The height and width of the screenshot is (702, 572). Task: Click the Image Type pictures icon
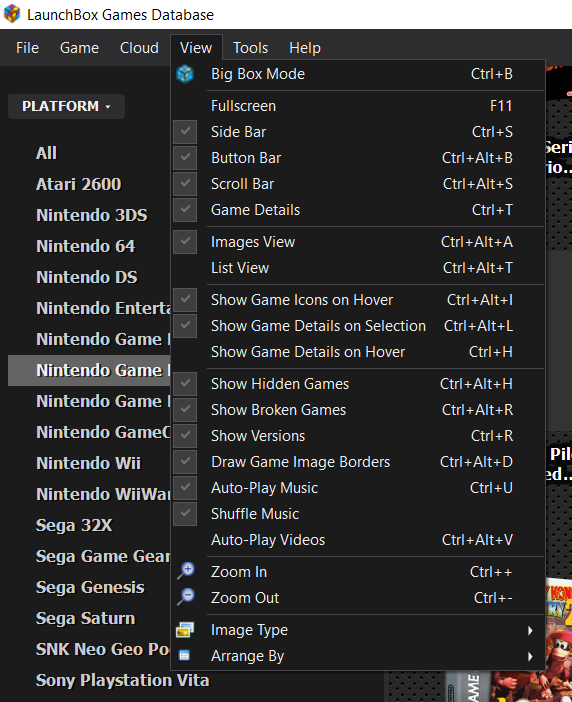[185, 630]
